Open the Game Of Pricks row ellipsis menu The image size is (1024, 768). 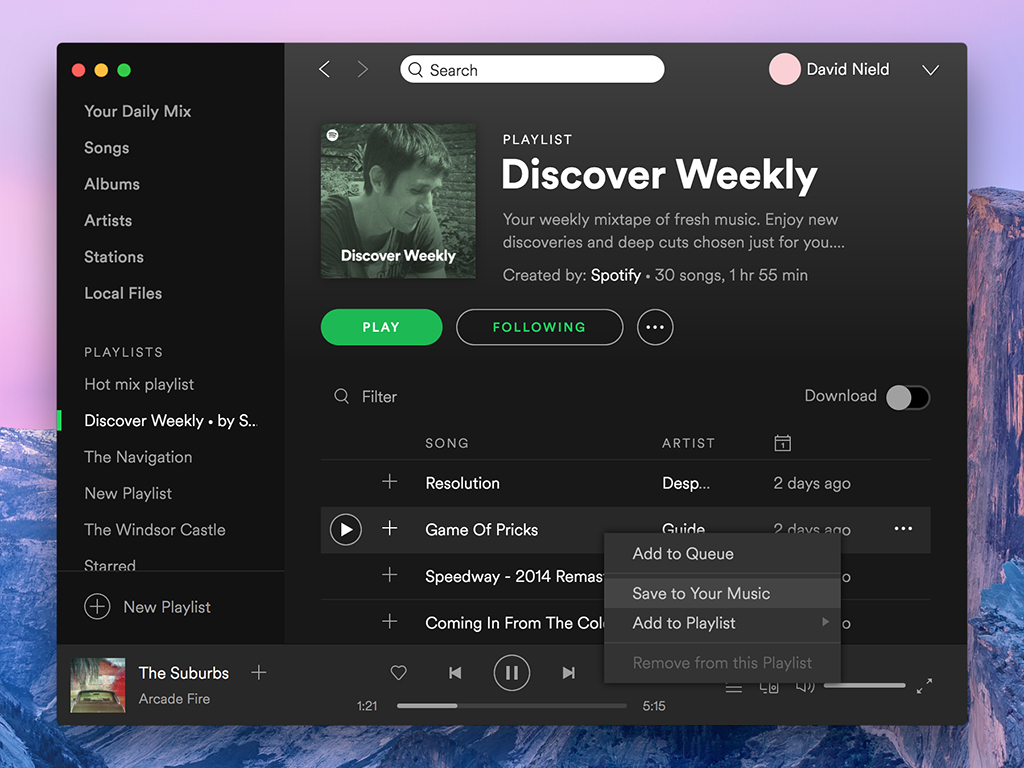coord(903,529)
